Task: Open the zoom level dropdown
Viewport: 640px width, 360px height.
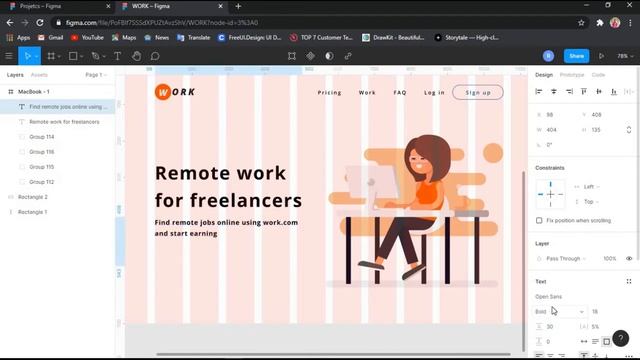Action: [x=625, y=56]
